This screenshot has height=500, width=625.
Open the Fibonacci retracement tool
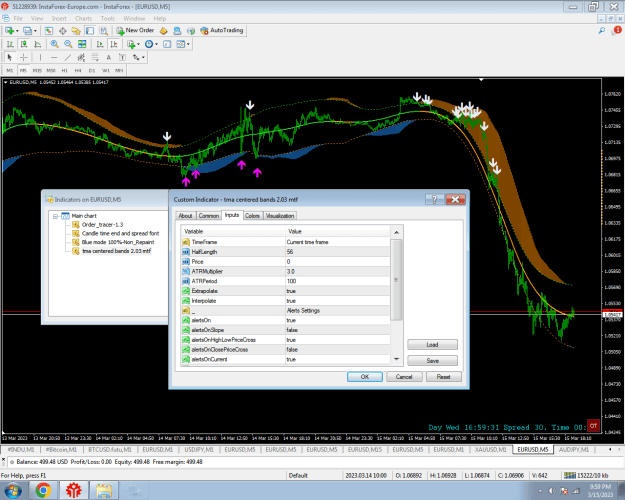pos(95,57)
